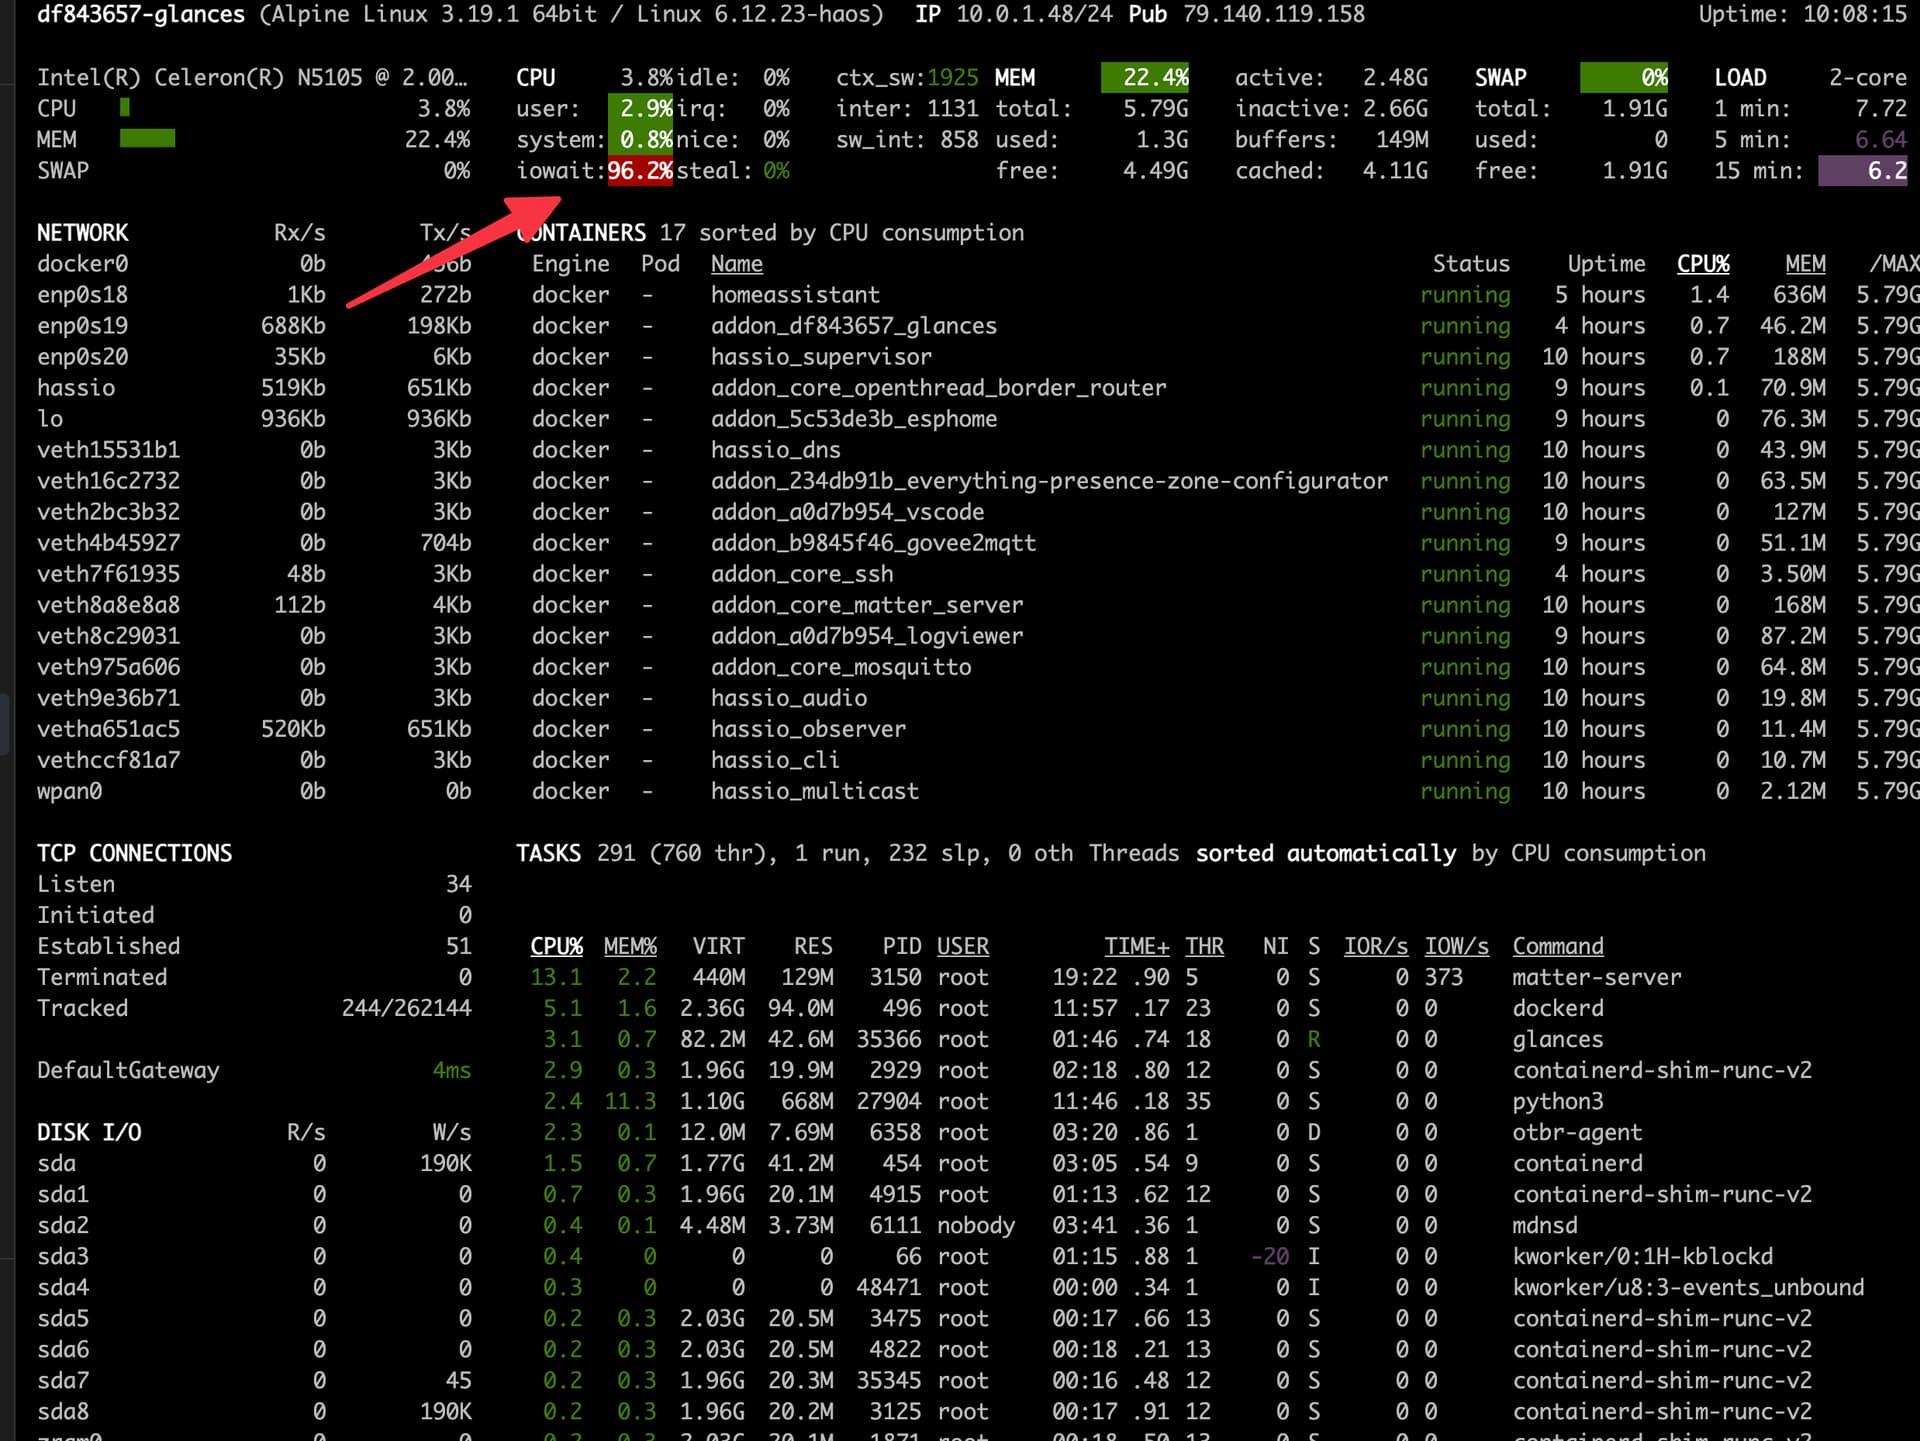Select the wpan0 network interface
1920x1441 pixels.
69,791
